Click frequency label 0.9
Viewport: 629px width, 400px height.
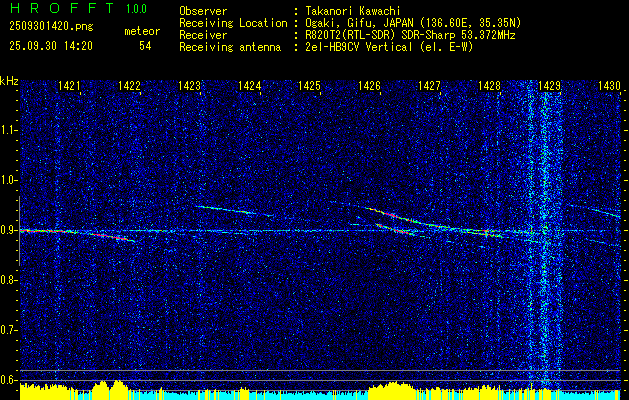point(9,230)
